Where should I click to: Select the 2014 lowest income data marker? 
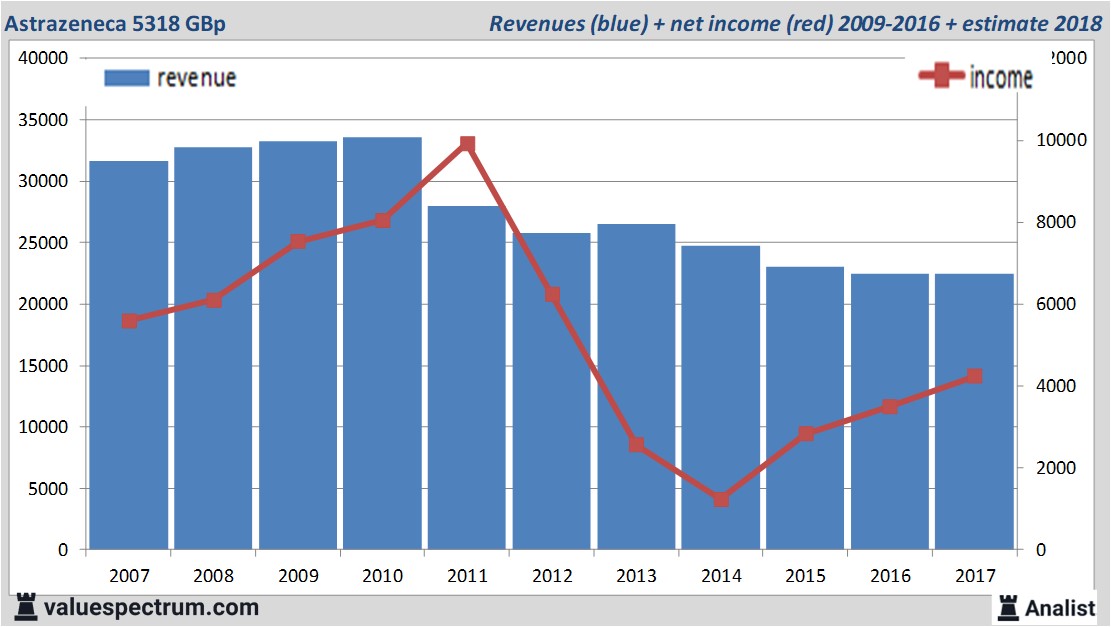tap(722, 499)
